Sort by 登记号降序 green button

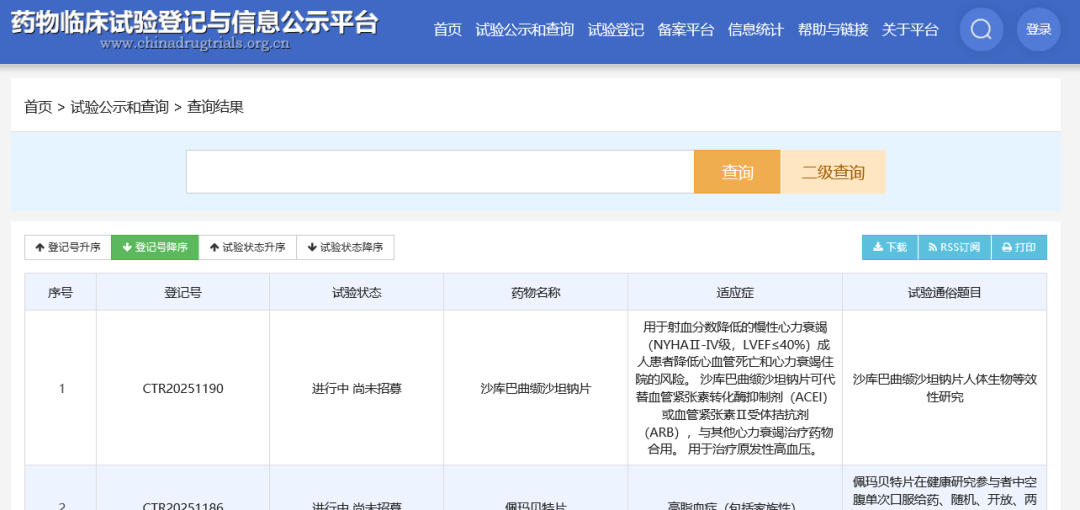[155, 247]
